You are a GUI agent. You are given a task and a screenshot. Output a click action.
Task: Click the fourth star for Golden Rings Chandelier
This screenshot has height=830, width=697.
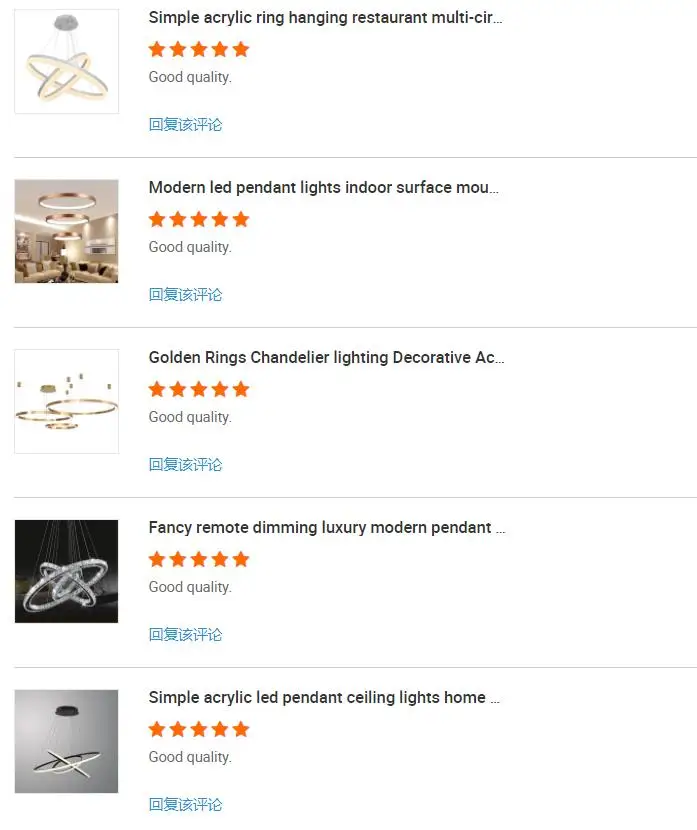220,389
